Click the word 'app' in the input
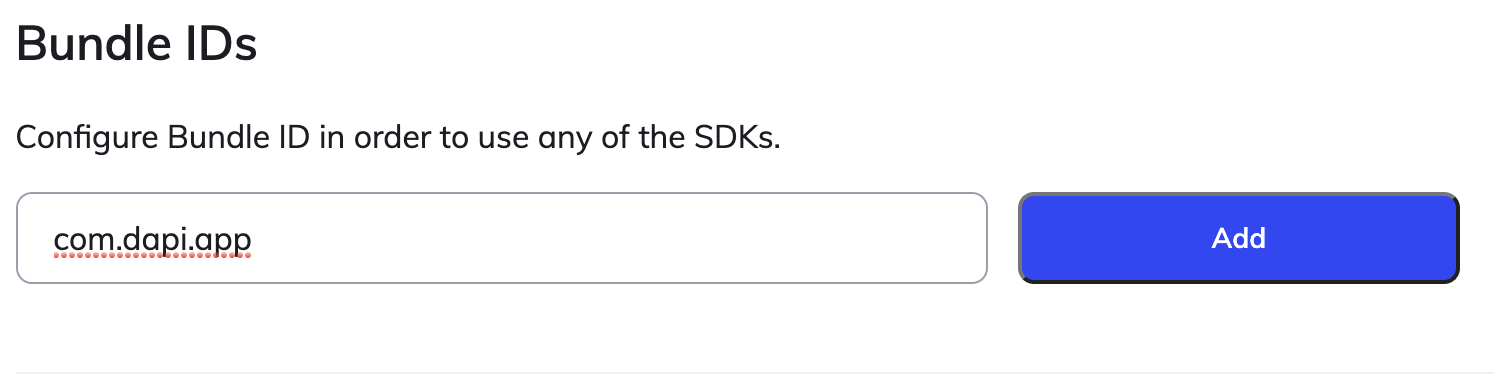 [223, 241]
